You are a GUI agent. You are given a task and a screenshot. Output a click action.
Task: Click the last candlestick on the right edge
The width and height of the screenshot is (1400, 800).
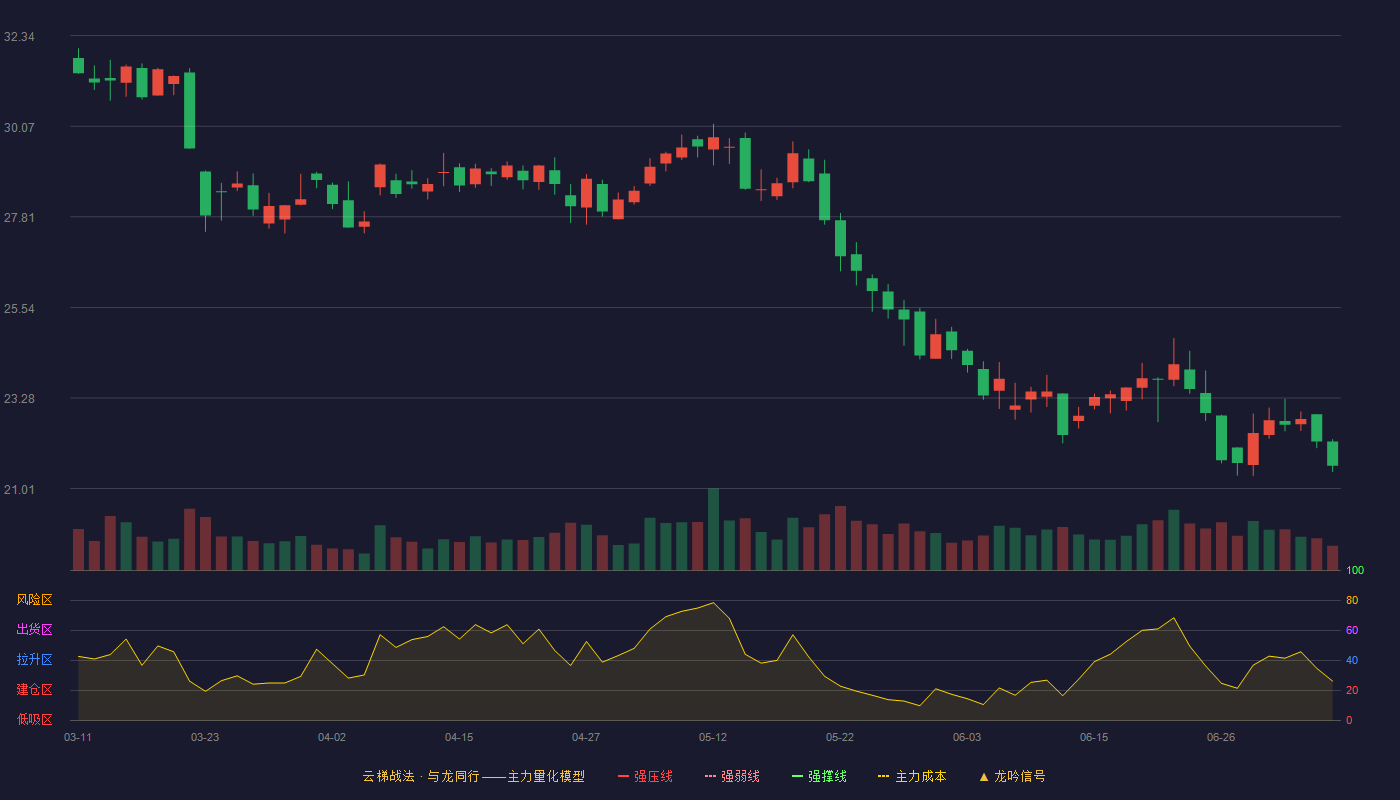[1332, 454]
